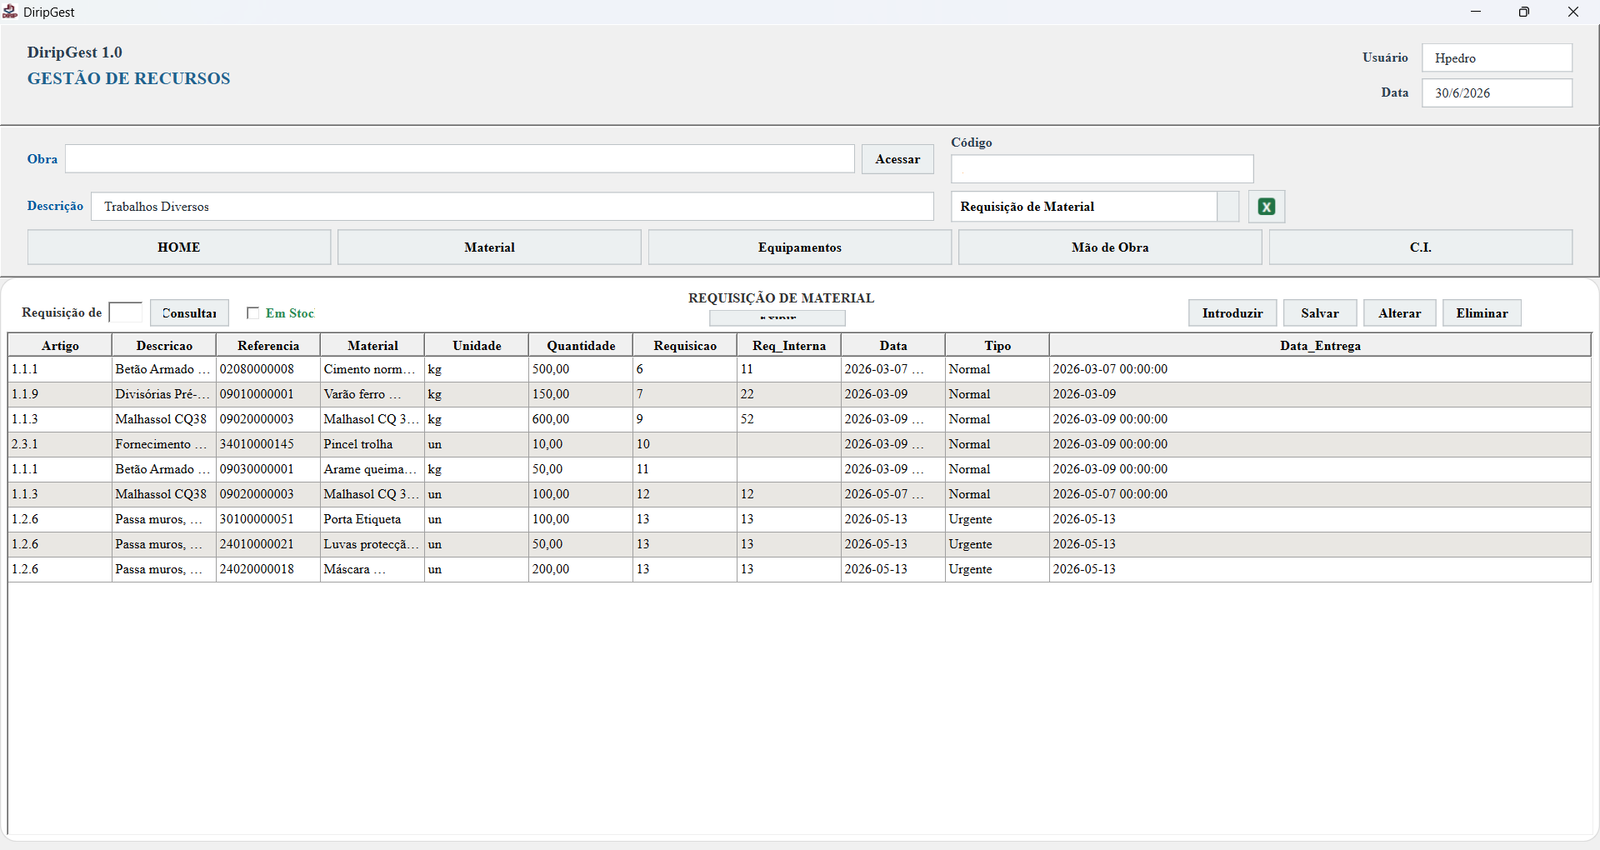
Task: Click the Código input field
Action: (x=1102, y=169)
